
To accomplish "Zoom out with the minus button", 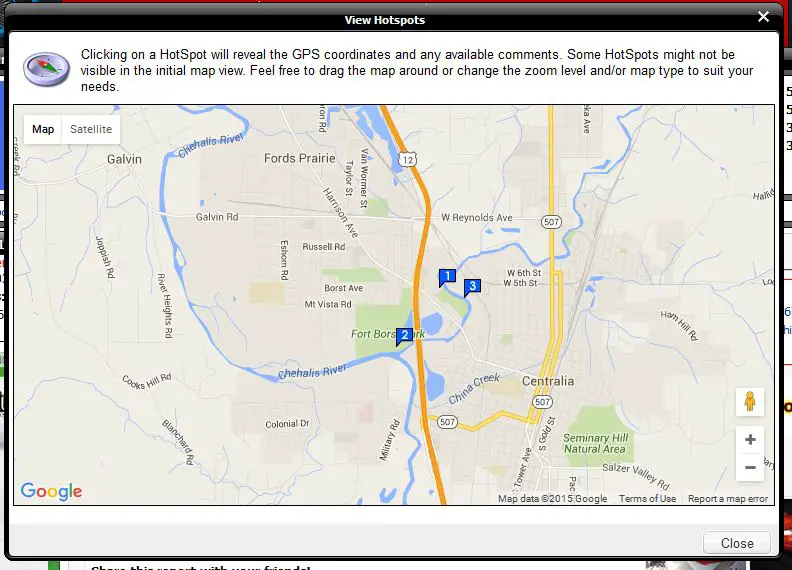I will point(750,467).
